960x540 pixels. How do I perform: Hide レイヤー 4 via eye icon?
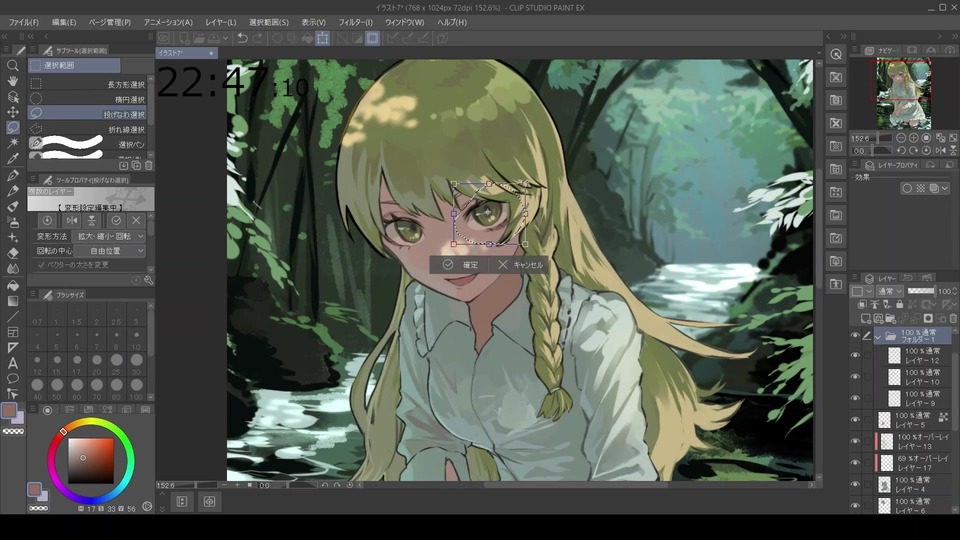click(x=855, y=484)
